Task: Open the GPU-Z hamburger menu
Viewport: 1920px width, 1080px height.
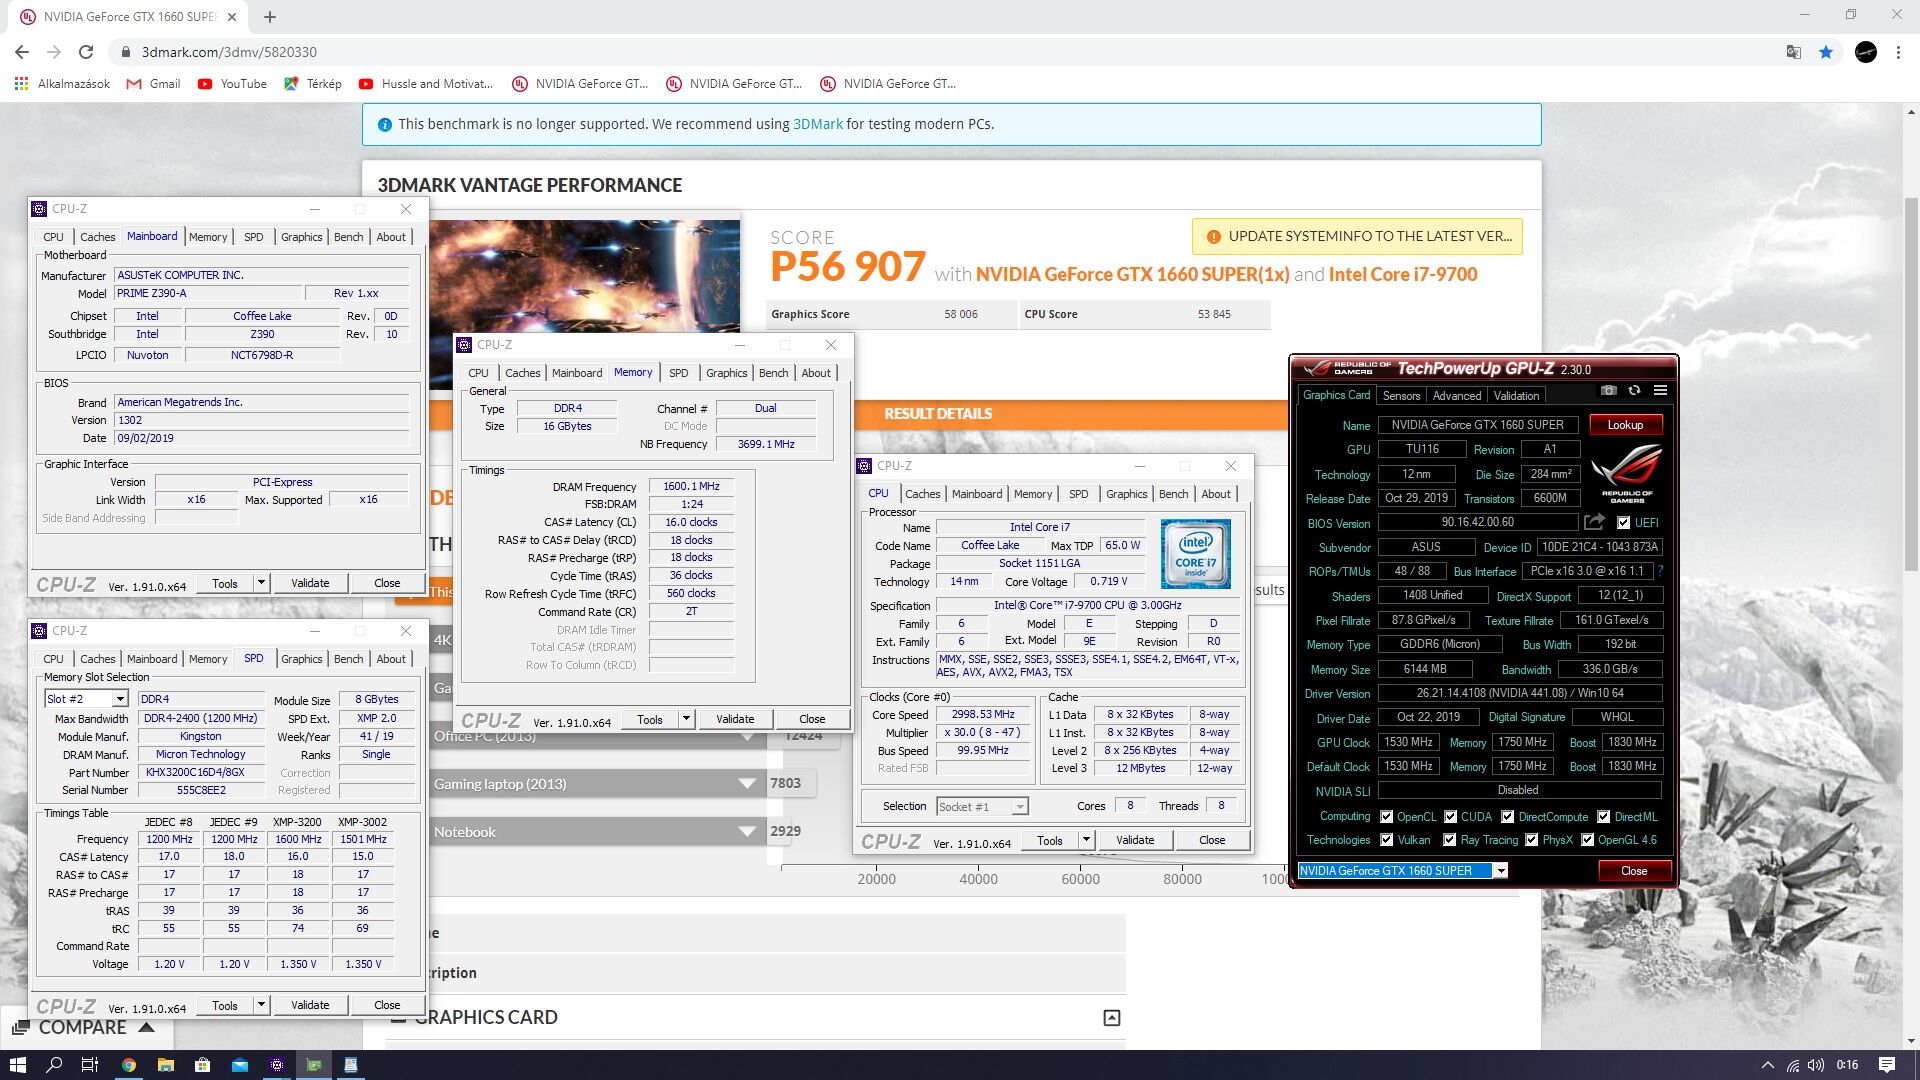Action: click(1660, 391)
